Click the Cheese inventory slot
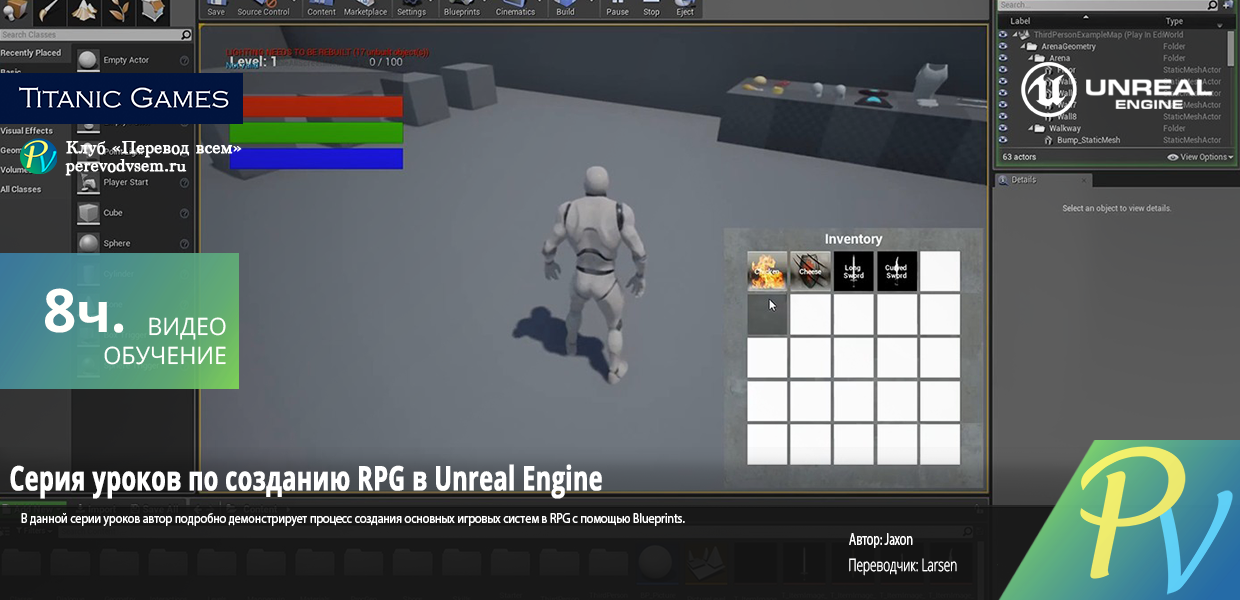This screenshot has width=1240, height=600. (811, 271)
